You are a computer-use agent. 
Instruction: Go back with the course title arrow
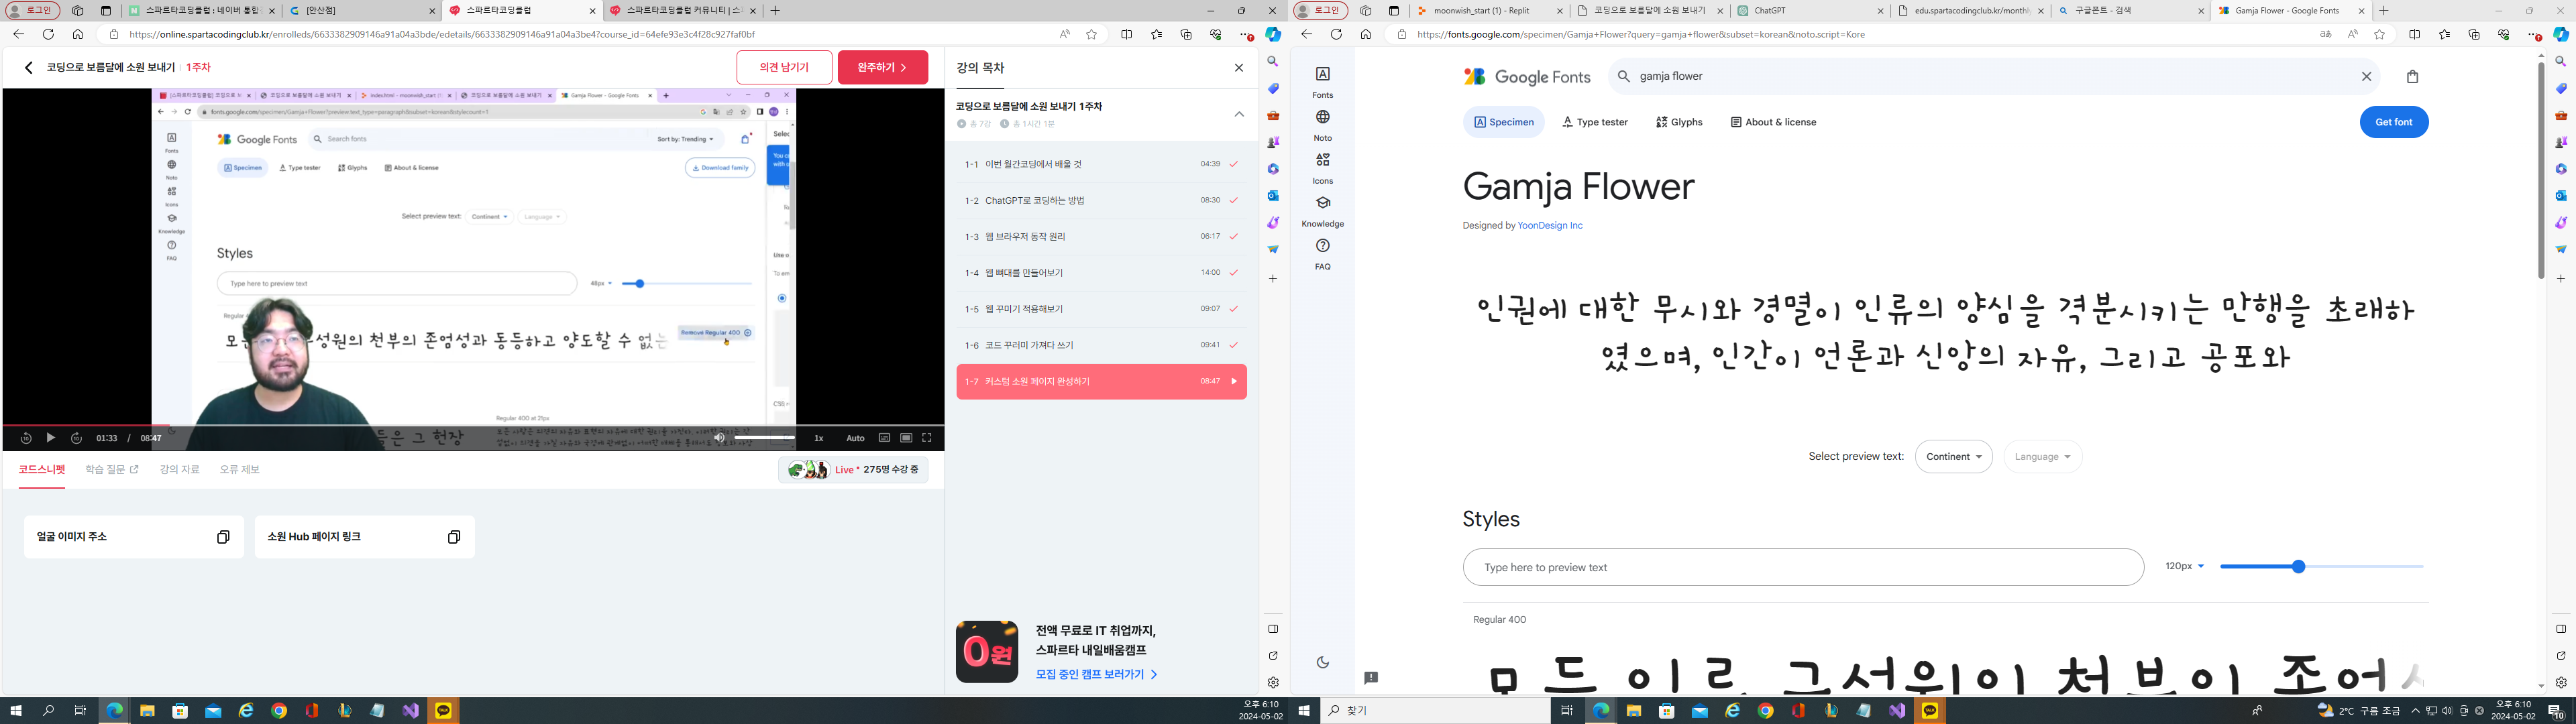(28, 68)
